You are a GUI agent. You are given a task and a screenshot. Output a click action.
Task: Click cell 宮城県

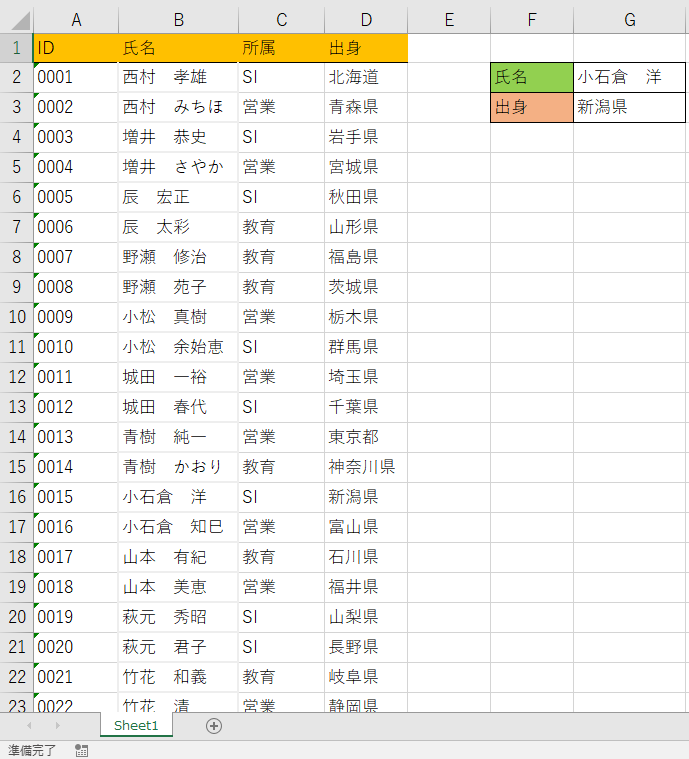(x=366, y=167)
